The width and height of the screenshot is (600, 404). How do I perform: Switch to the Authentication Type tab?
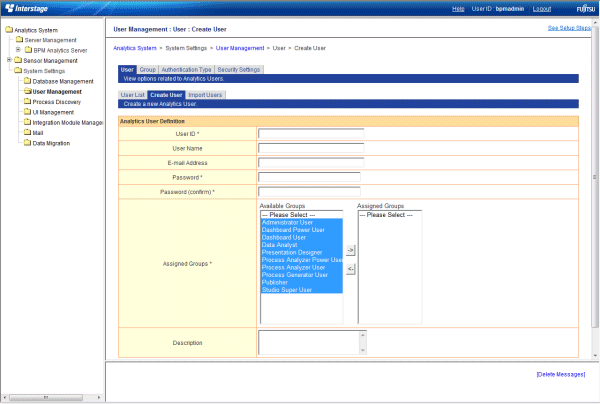186,69
